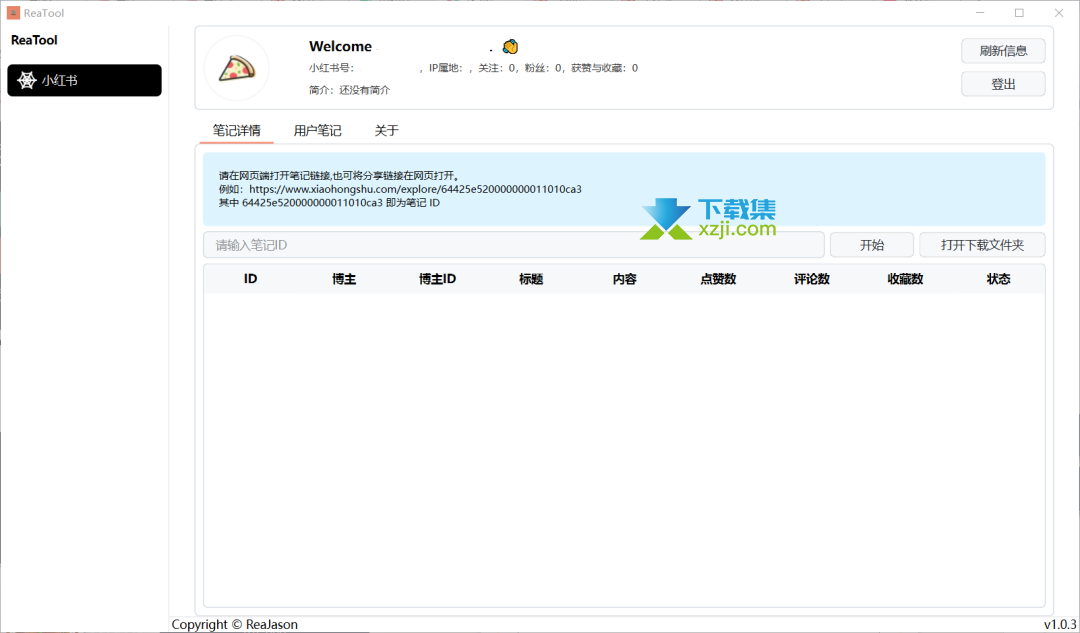Click the 标题 column header
The width and height of the screenshot is (1080, 633).
tap(531, 279)
